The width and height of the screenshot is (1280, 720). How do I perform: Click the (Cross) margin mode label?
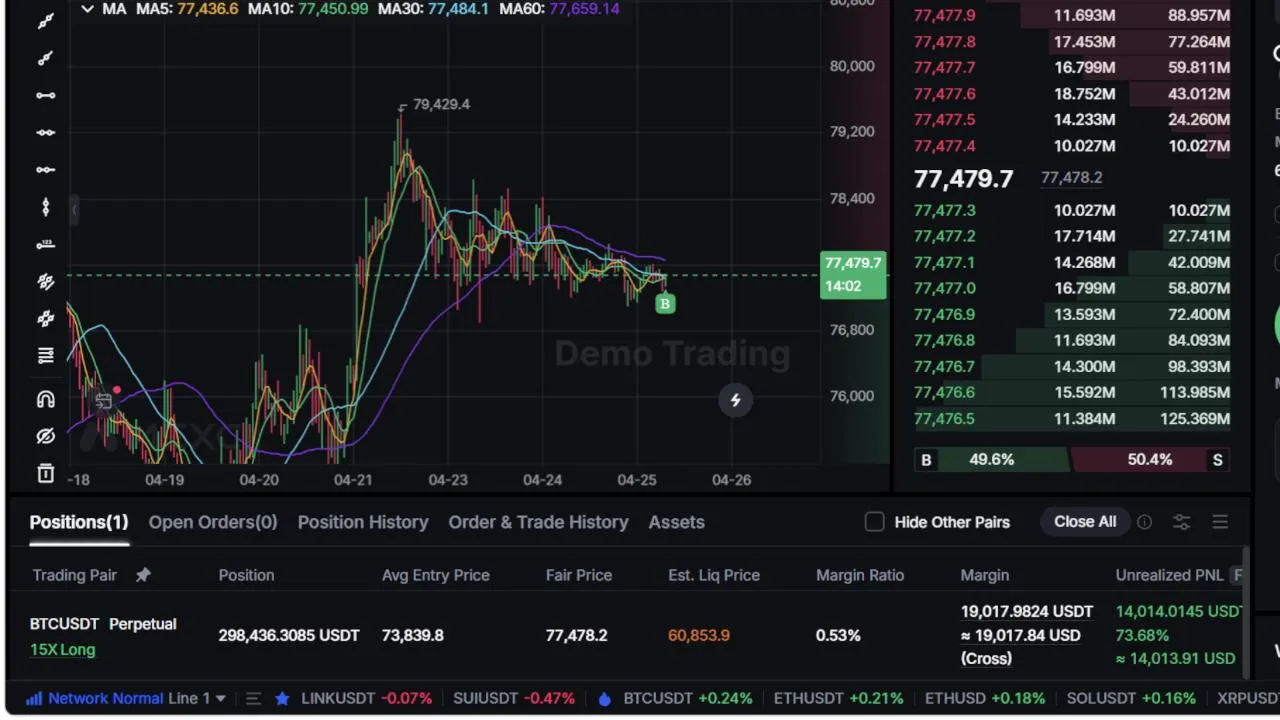tap(986, 658)
